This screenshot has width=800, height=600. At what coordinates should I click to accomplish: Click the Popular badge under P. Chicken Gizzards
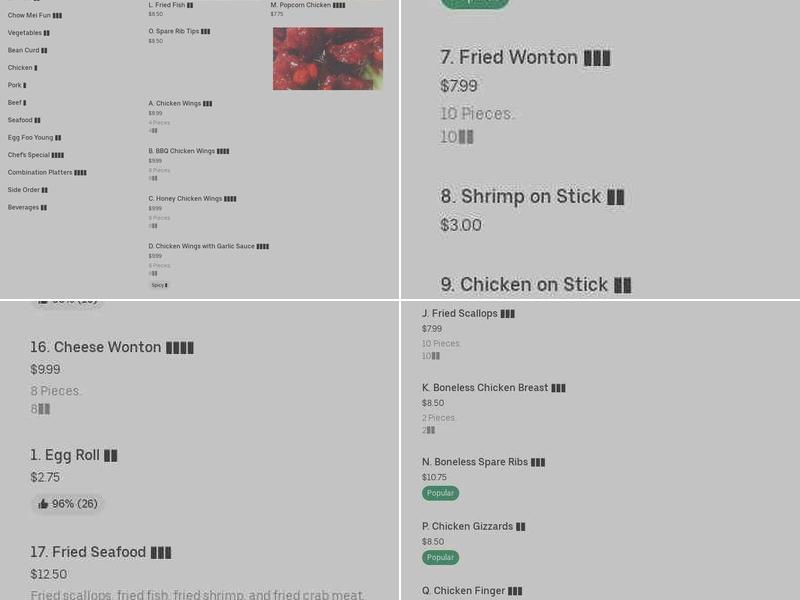[440, 557]
